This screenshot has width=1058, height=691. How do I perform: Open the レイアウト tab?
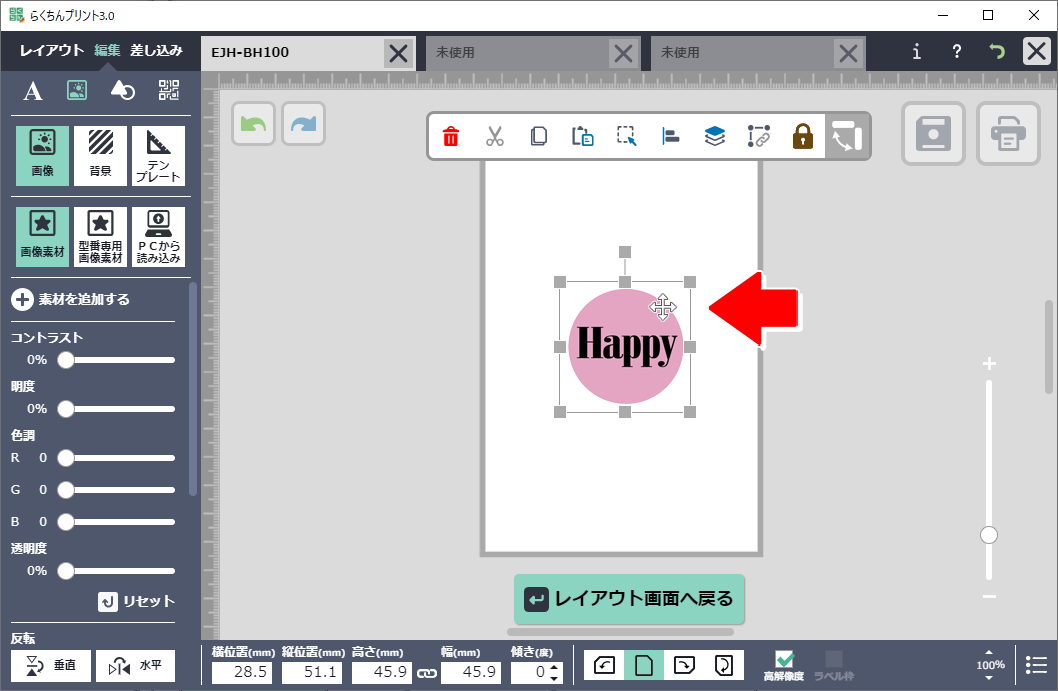click(51, 51)
